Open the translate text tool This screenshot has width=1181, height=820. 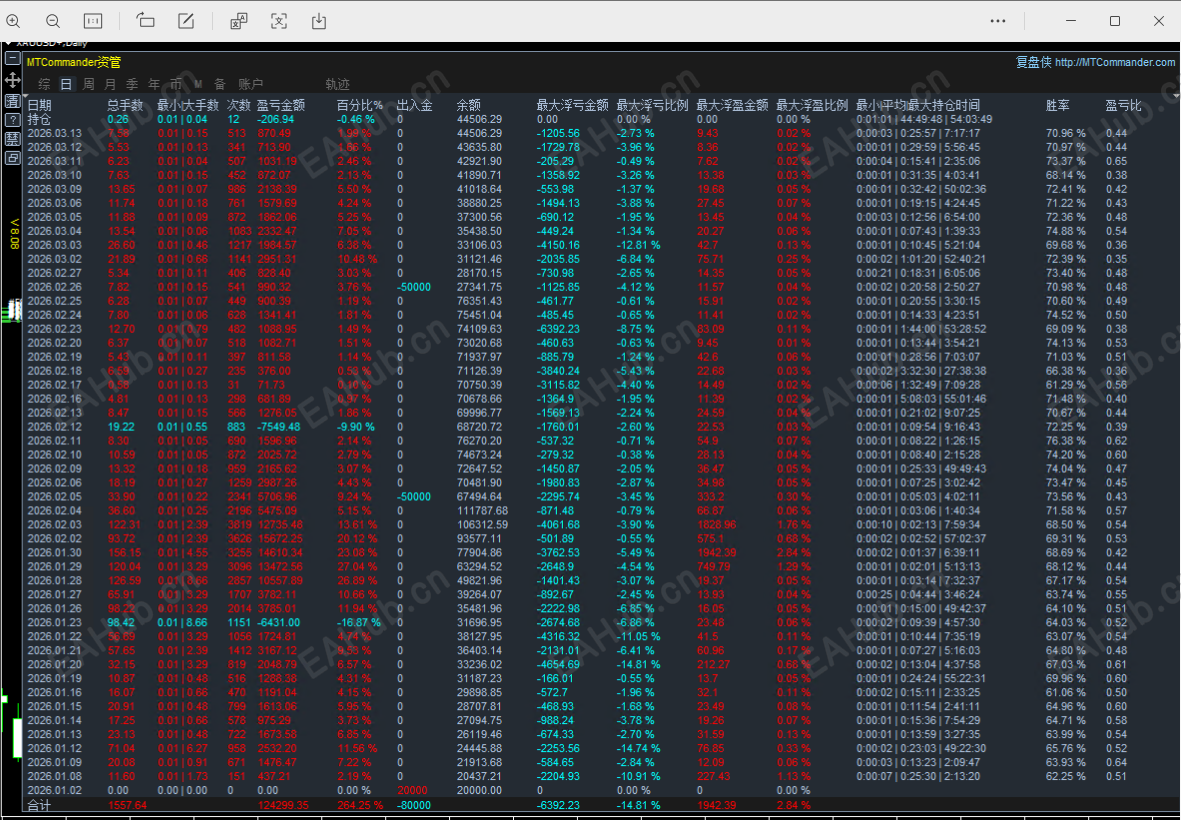[x=239, y=21]
